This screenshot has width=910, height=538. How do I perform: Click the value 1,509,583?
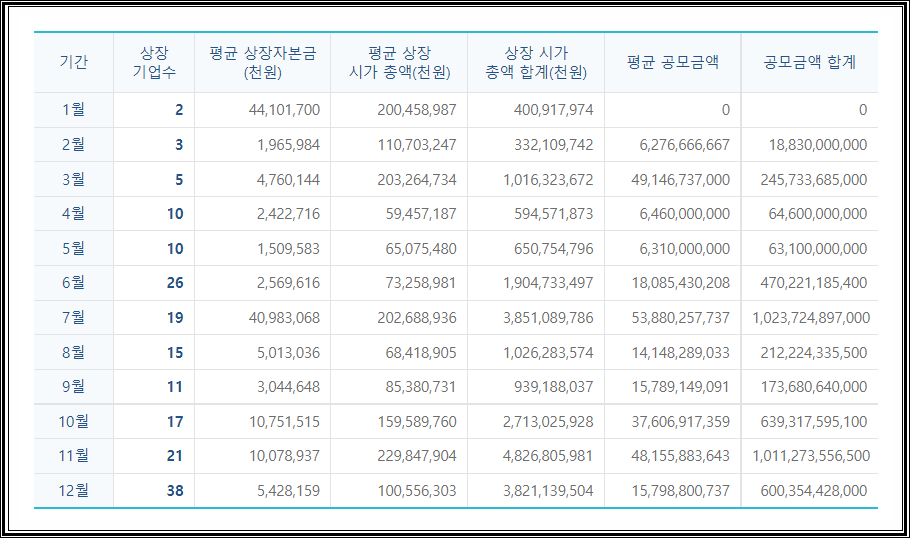[288, 248]
